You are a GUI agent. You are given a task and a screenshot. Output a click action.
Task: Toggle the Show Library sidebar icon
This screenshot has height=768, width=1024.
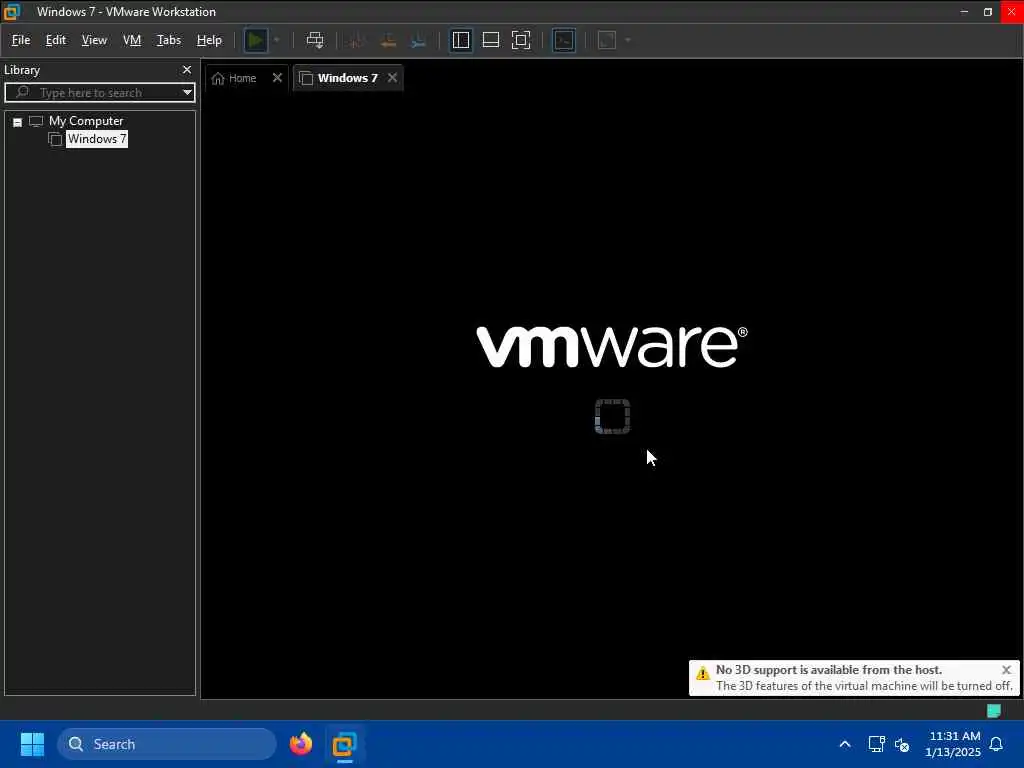click(461, 40)
